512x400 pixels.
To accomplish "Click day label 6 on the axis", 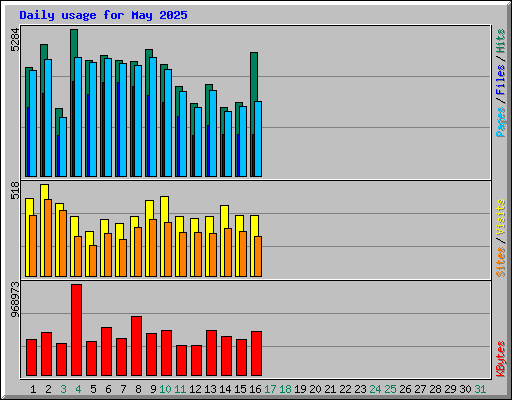I will (x=108, y=389).
